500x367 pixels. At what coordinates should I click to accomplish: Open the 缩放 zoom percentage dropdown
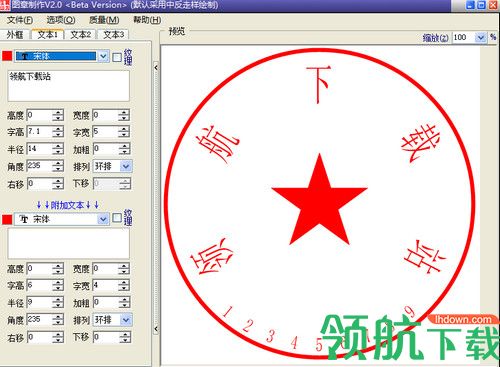(480, 38)
